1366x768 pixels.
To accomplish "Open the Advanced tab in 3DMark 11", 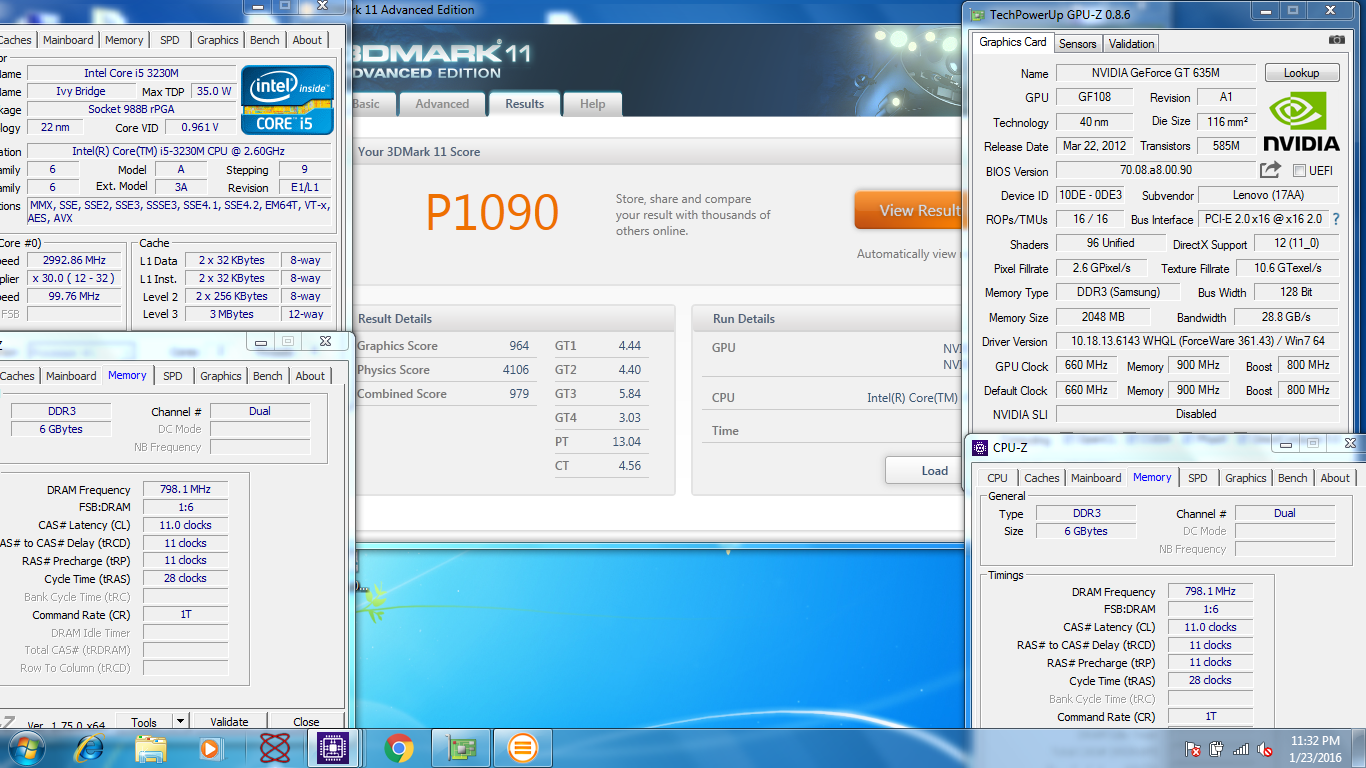I will tap(442, 104).
